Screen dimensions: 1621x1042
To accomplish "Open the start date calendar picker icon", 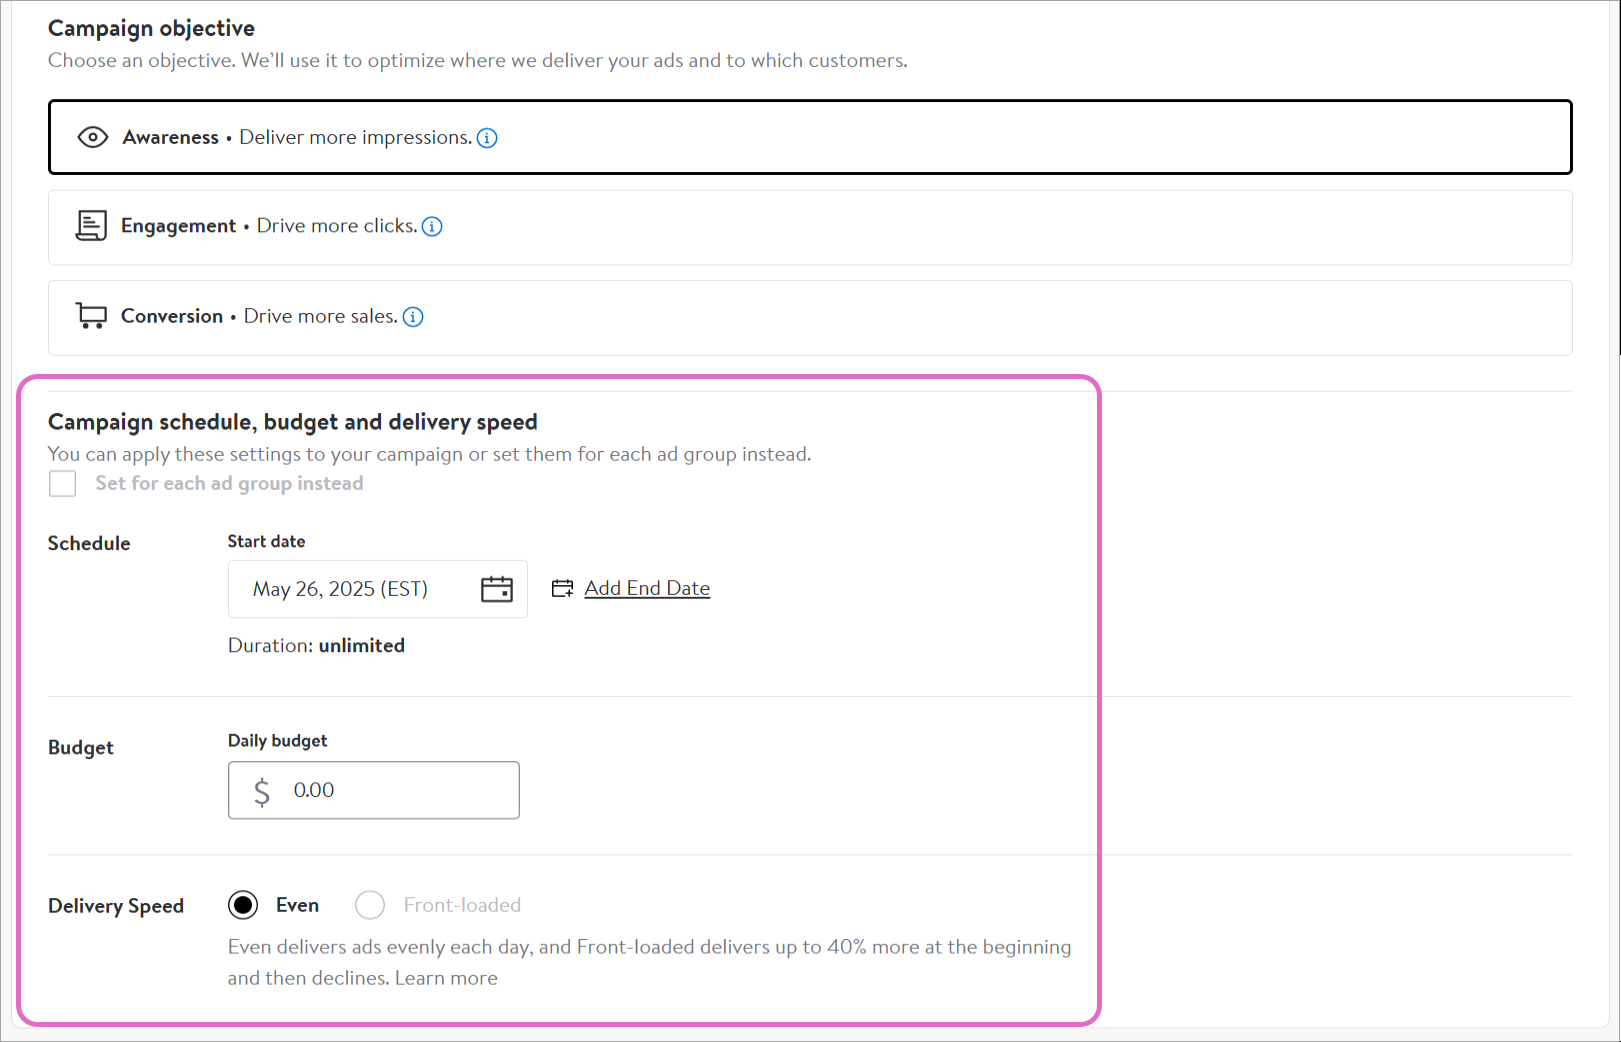I will coord(496,589).
